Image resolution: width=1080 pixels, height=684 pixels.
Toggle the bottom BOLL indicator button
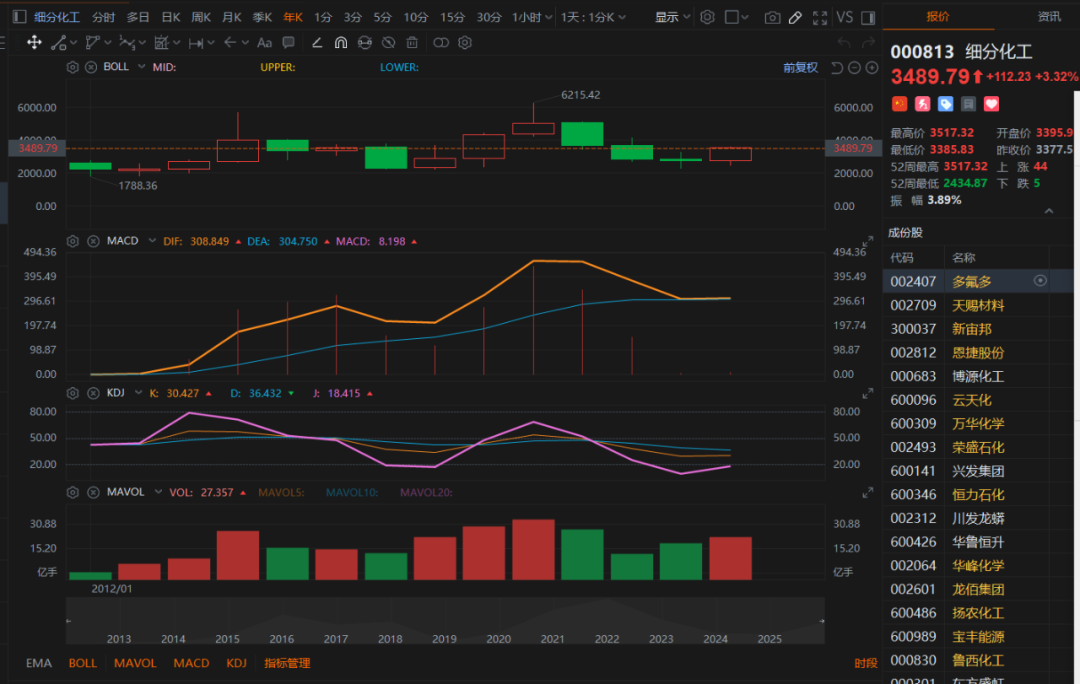pos(83,663)
